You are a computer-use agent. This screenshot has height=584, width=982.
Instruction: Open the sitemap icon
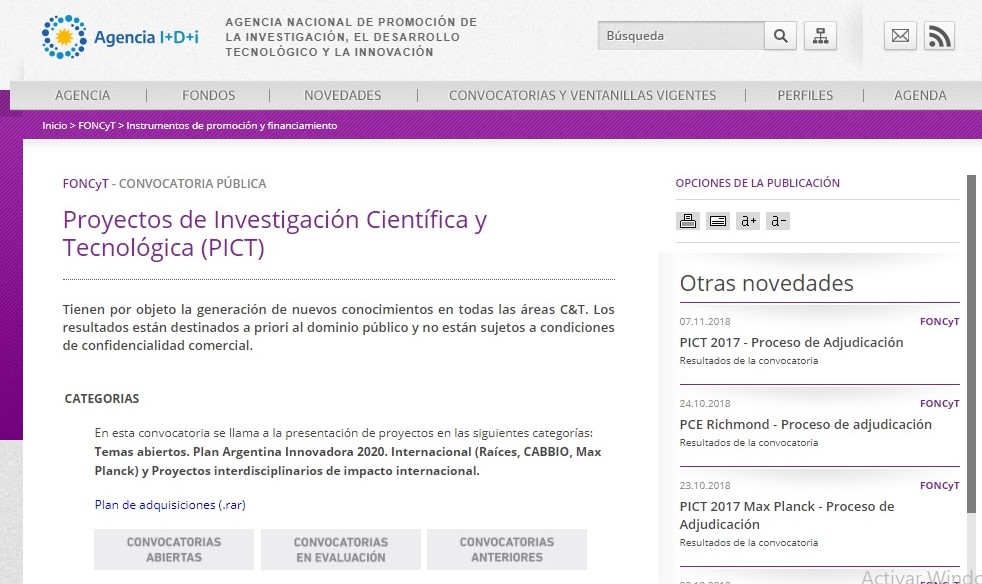[820, 36]
